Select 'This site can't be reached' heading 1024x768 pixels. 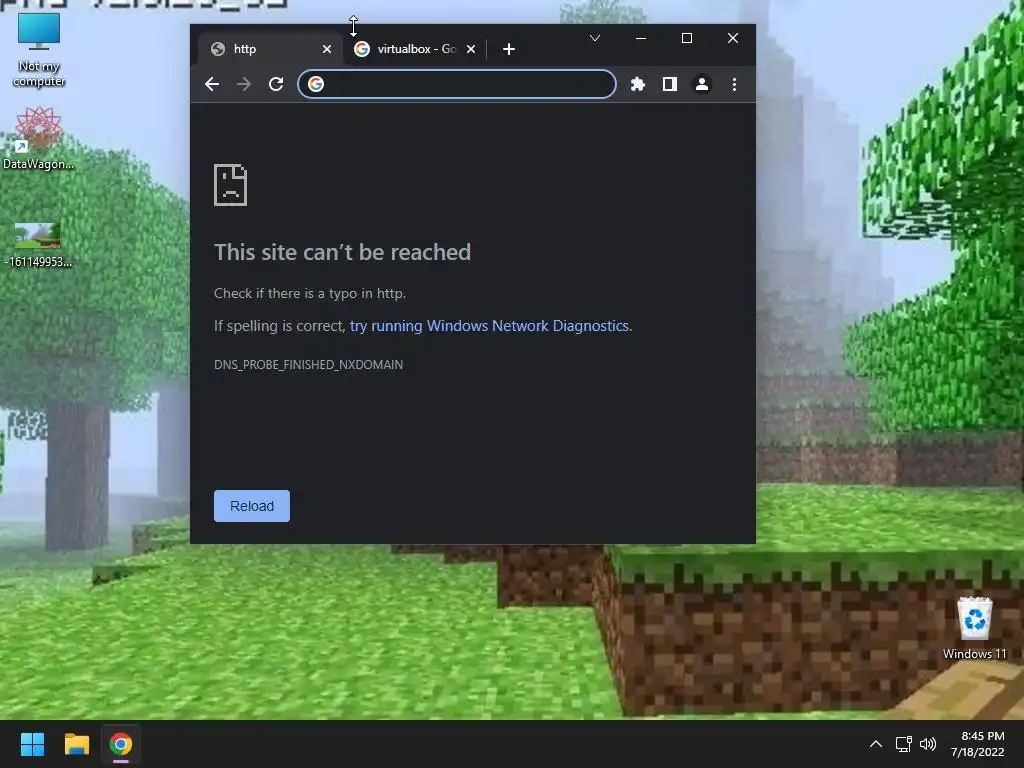tap(342, 252)
